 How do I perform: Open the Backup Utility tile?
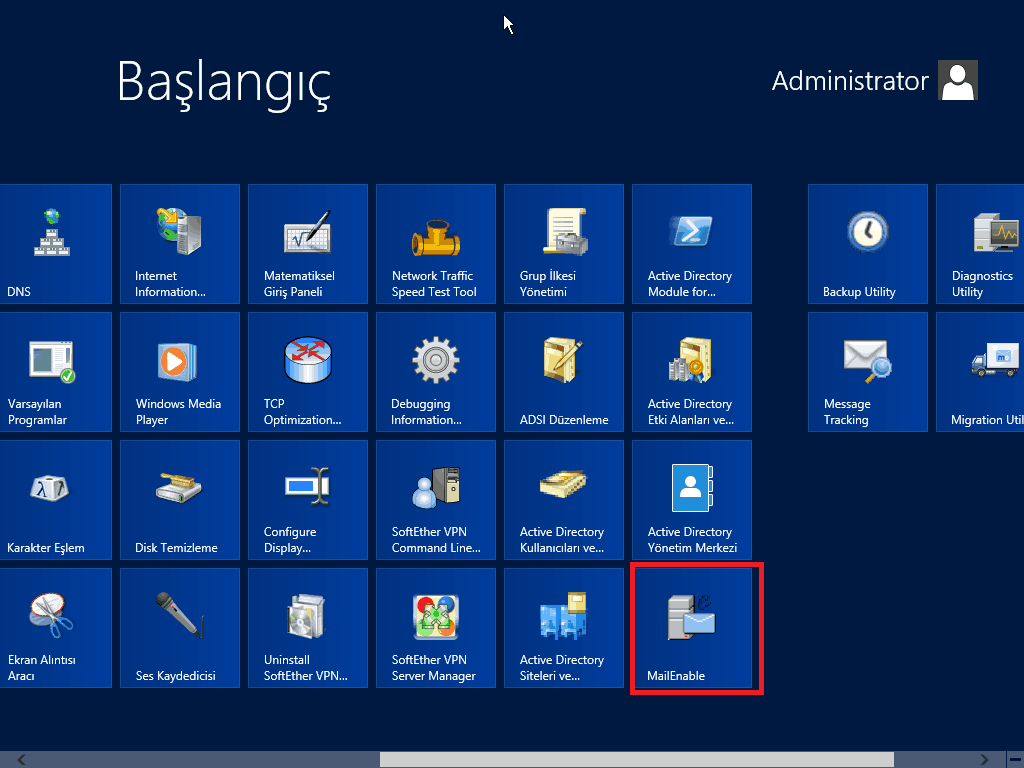(868, 244)
